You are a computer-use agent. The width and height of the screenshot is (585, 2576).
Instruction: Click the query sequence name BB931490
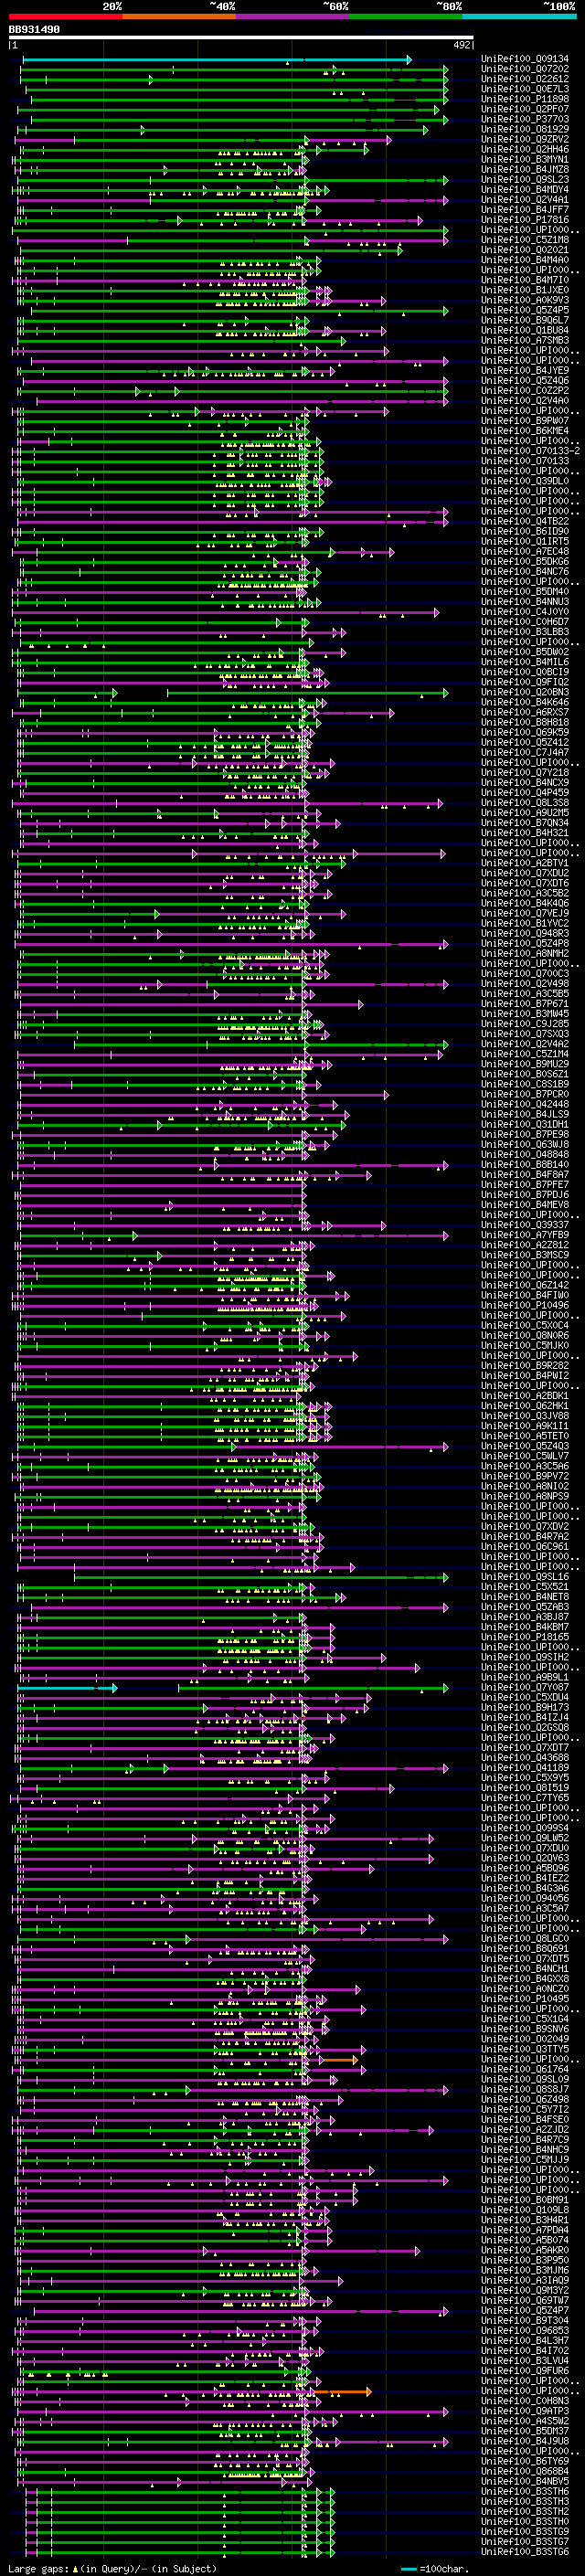point(34,30)
